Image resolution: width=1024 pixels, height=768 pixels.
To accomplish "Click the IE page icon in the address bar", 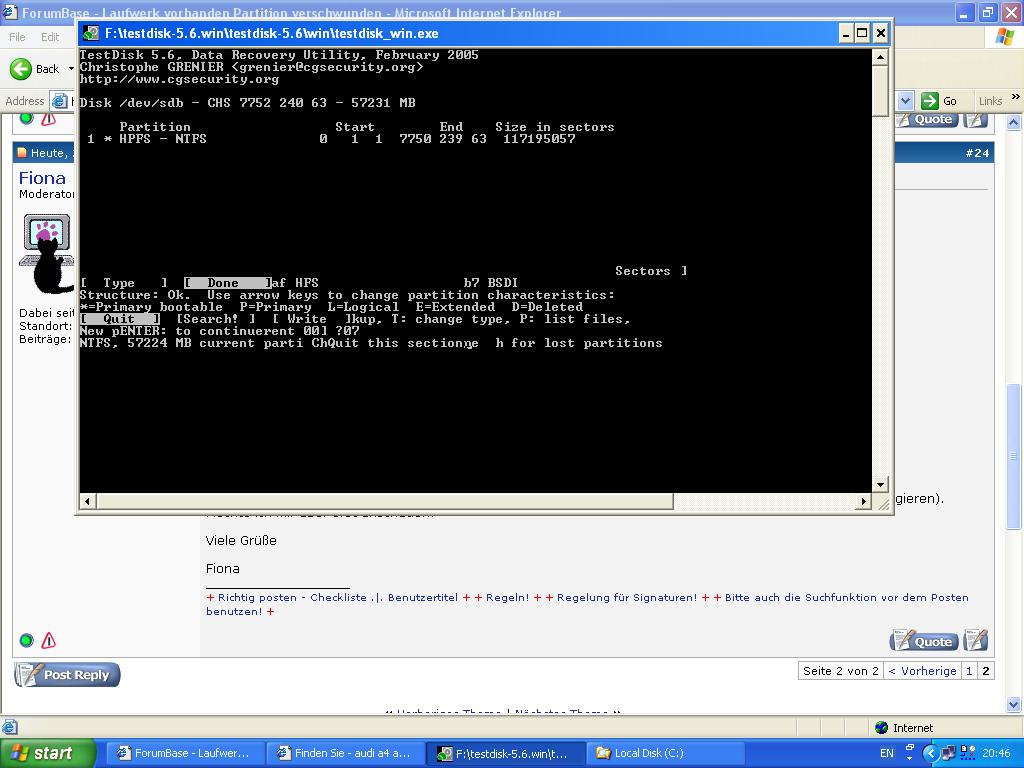I will [x=59, y=101].
